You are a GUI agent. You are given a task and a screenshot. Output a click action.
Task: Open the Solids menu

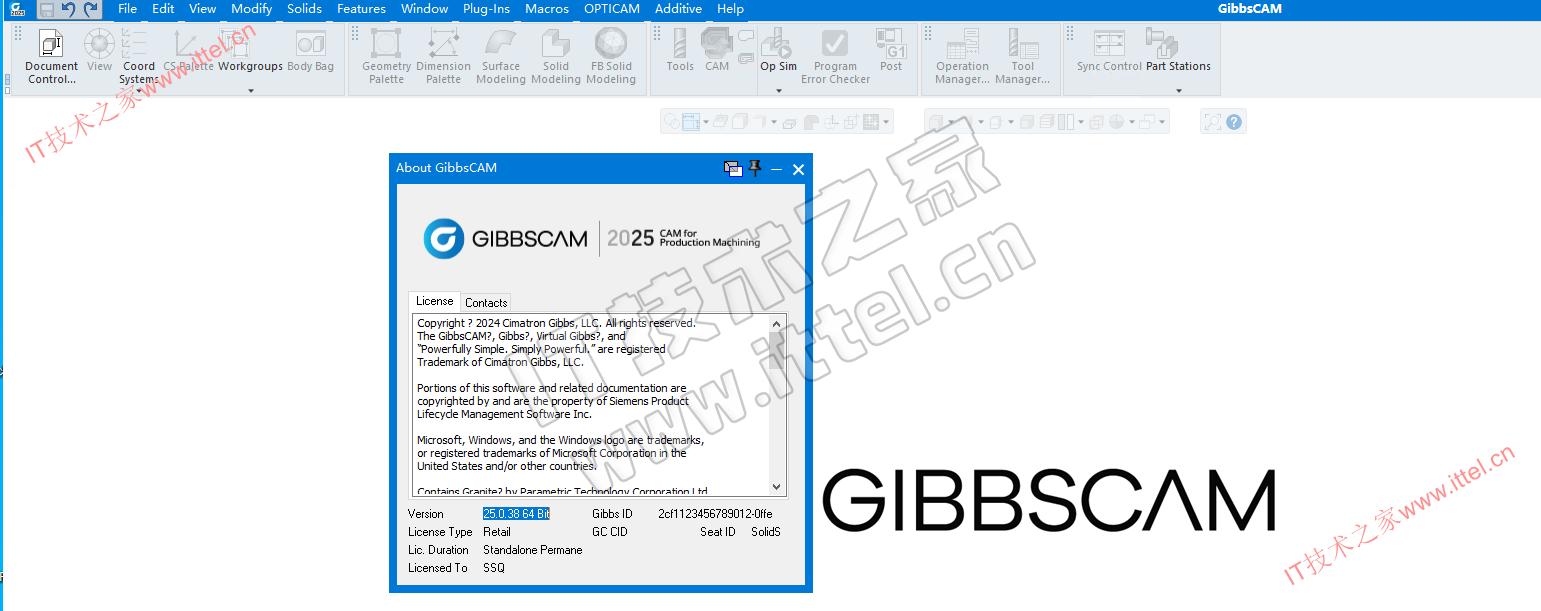(304, 9)
